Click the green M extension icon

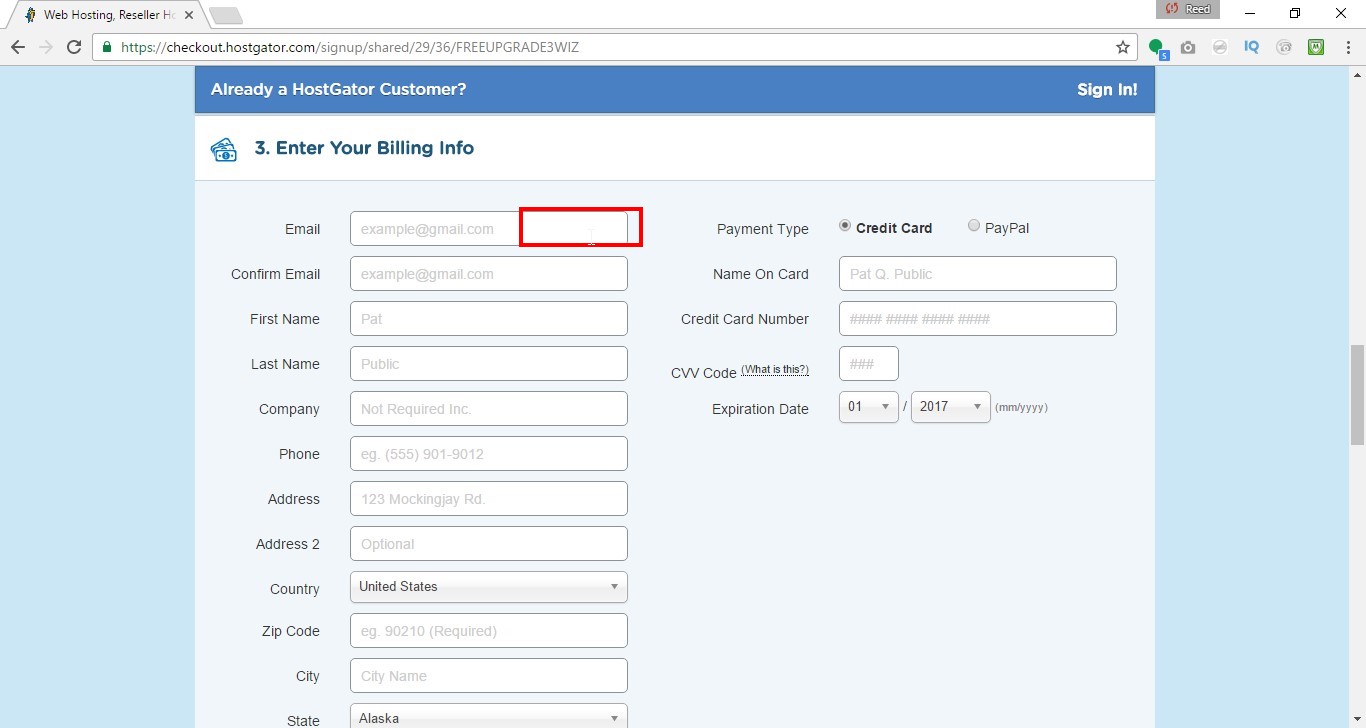pos(1317,46)
